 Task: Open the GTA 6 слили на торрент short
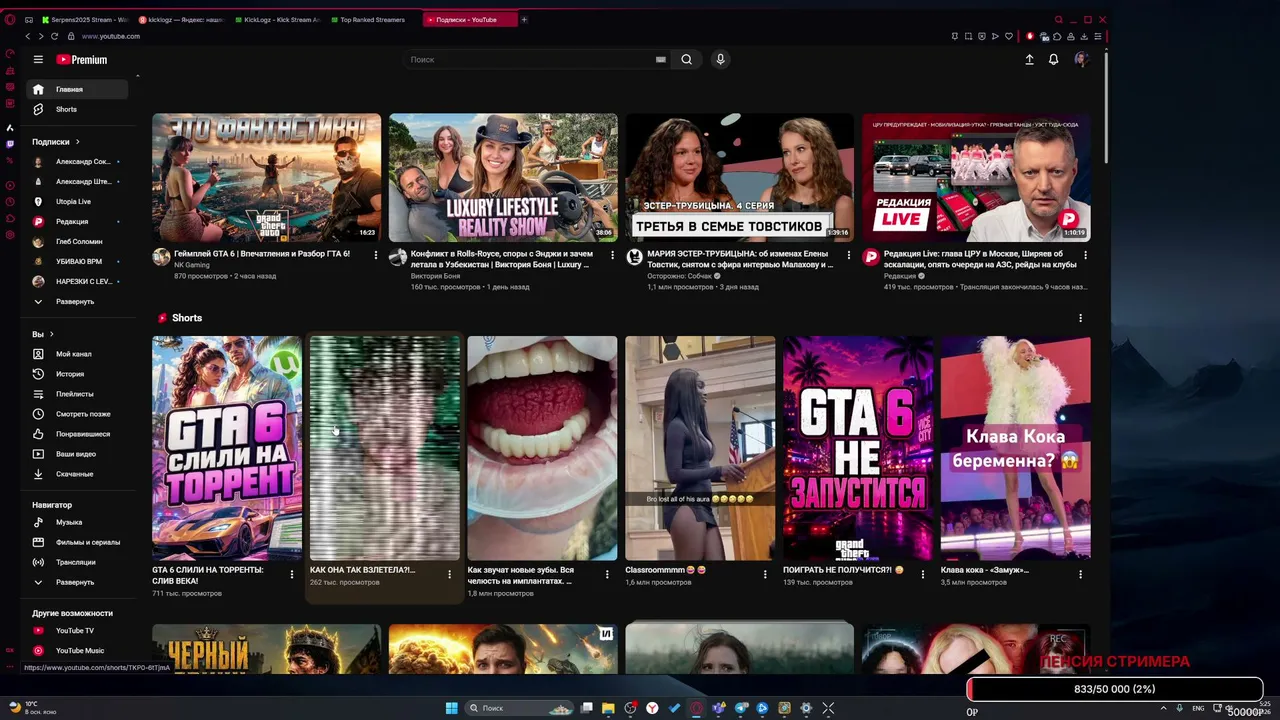tap(227, 448)
